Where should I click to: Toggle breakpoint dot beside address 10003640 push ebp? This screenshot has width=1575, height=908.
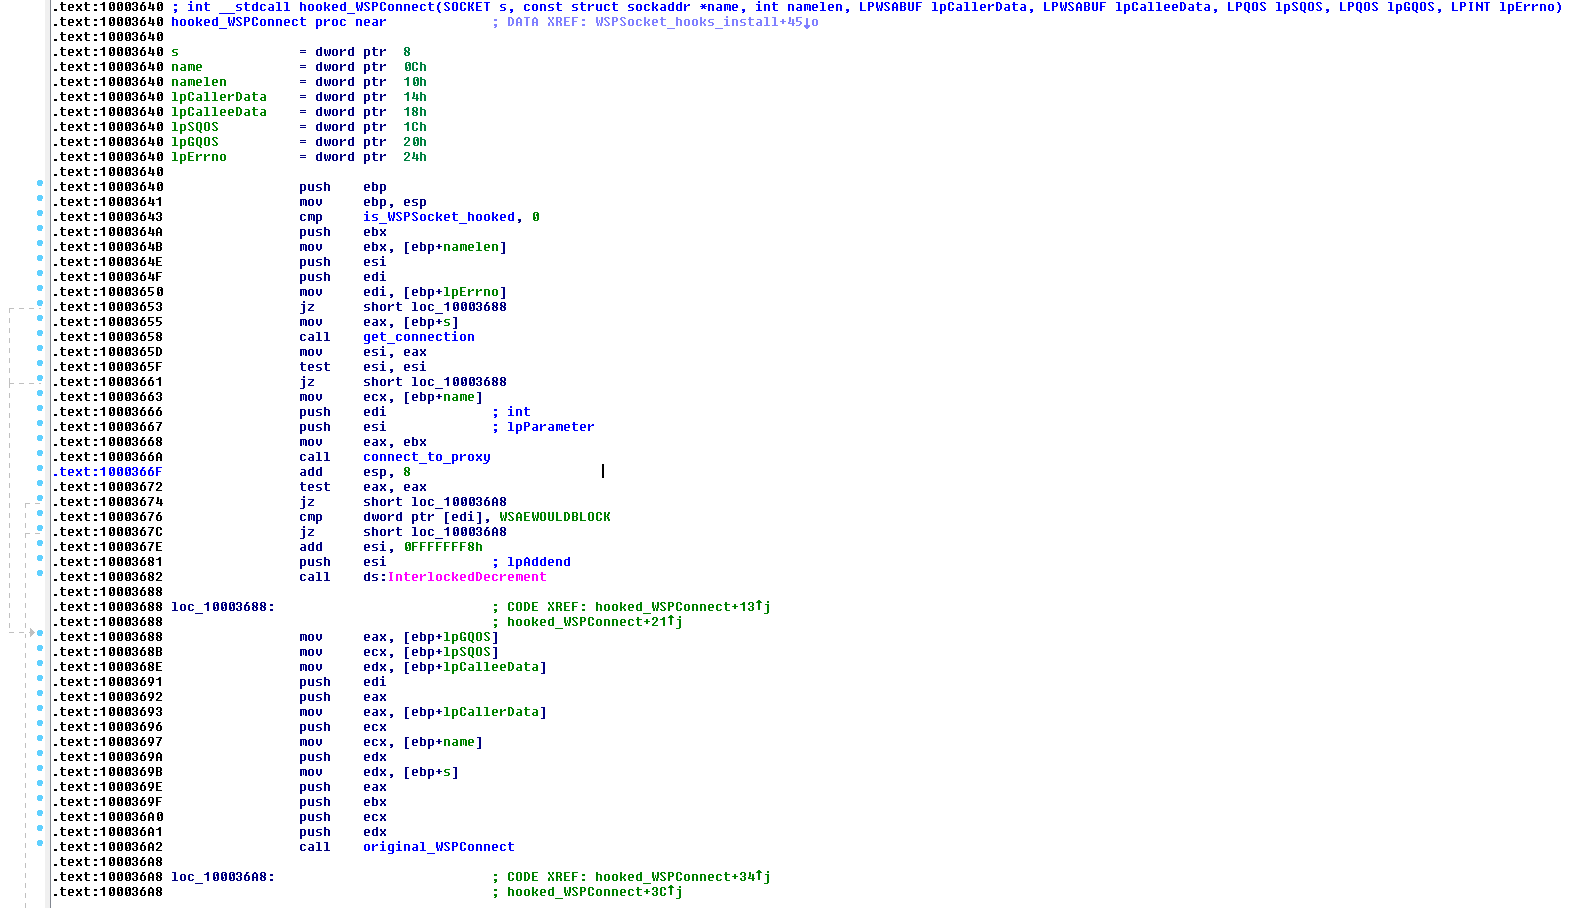40,184
